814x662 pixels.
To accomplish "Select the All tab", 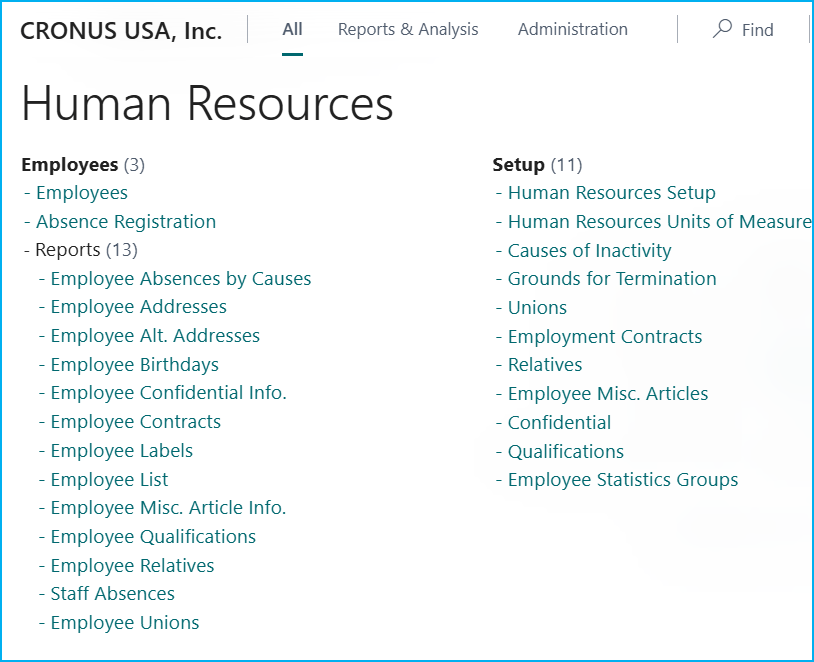I will [x=292, y=30].
